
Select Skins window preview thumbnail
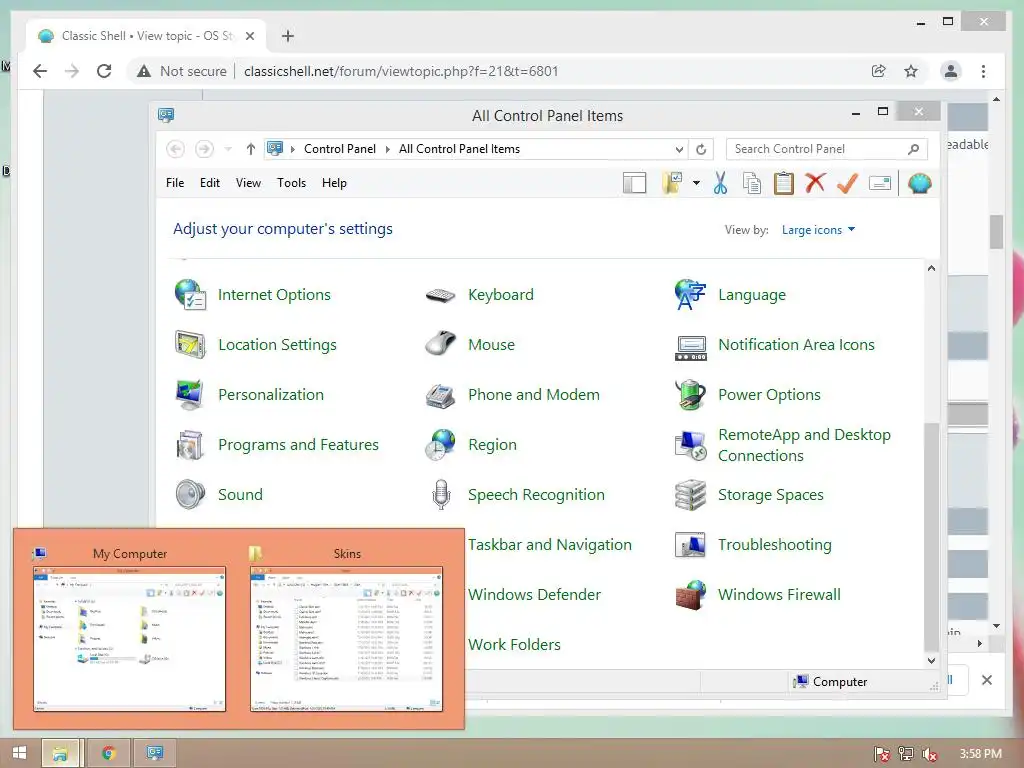pos(346,639)
